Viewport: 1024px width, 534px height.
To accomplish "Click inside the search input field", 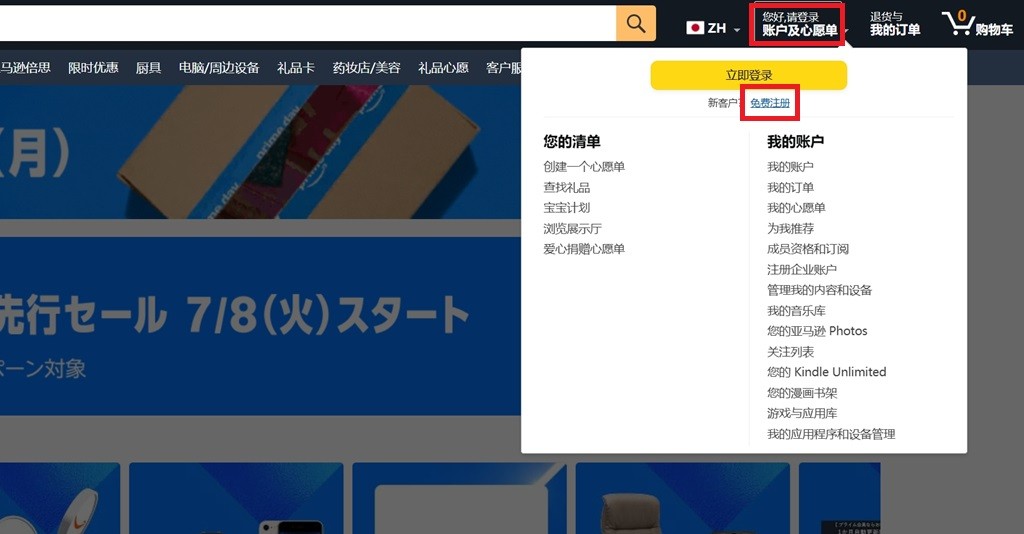I will coord(307,24).
